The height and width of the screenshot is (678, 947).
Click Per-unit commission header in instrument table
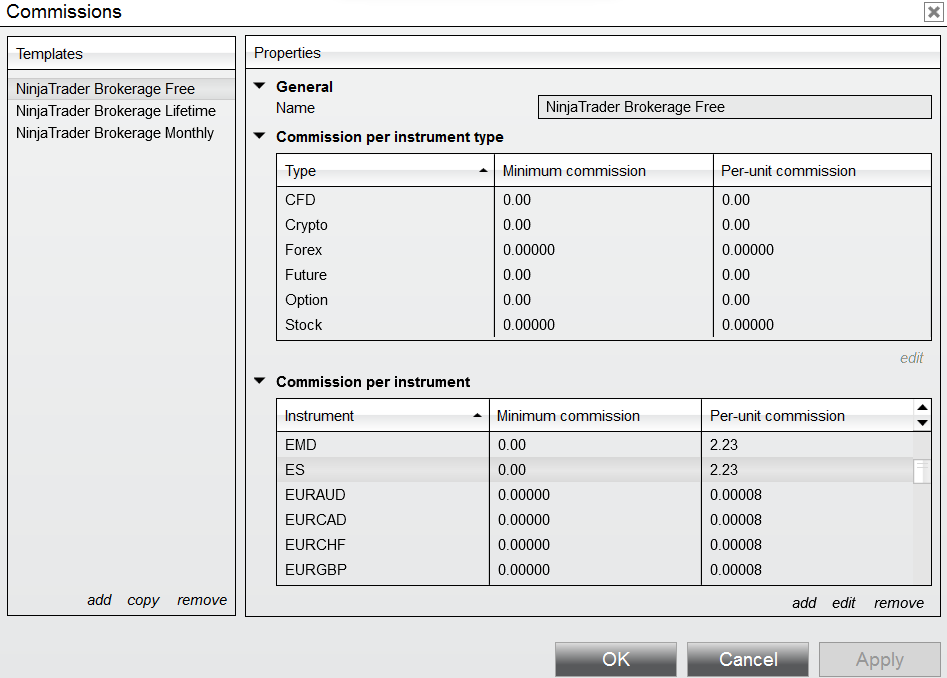coord(808,416)
